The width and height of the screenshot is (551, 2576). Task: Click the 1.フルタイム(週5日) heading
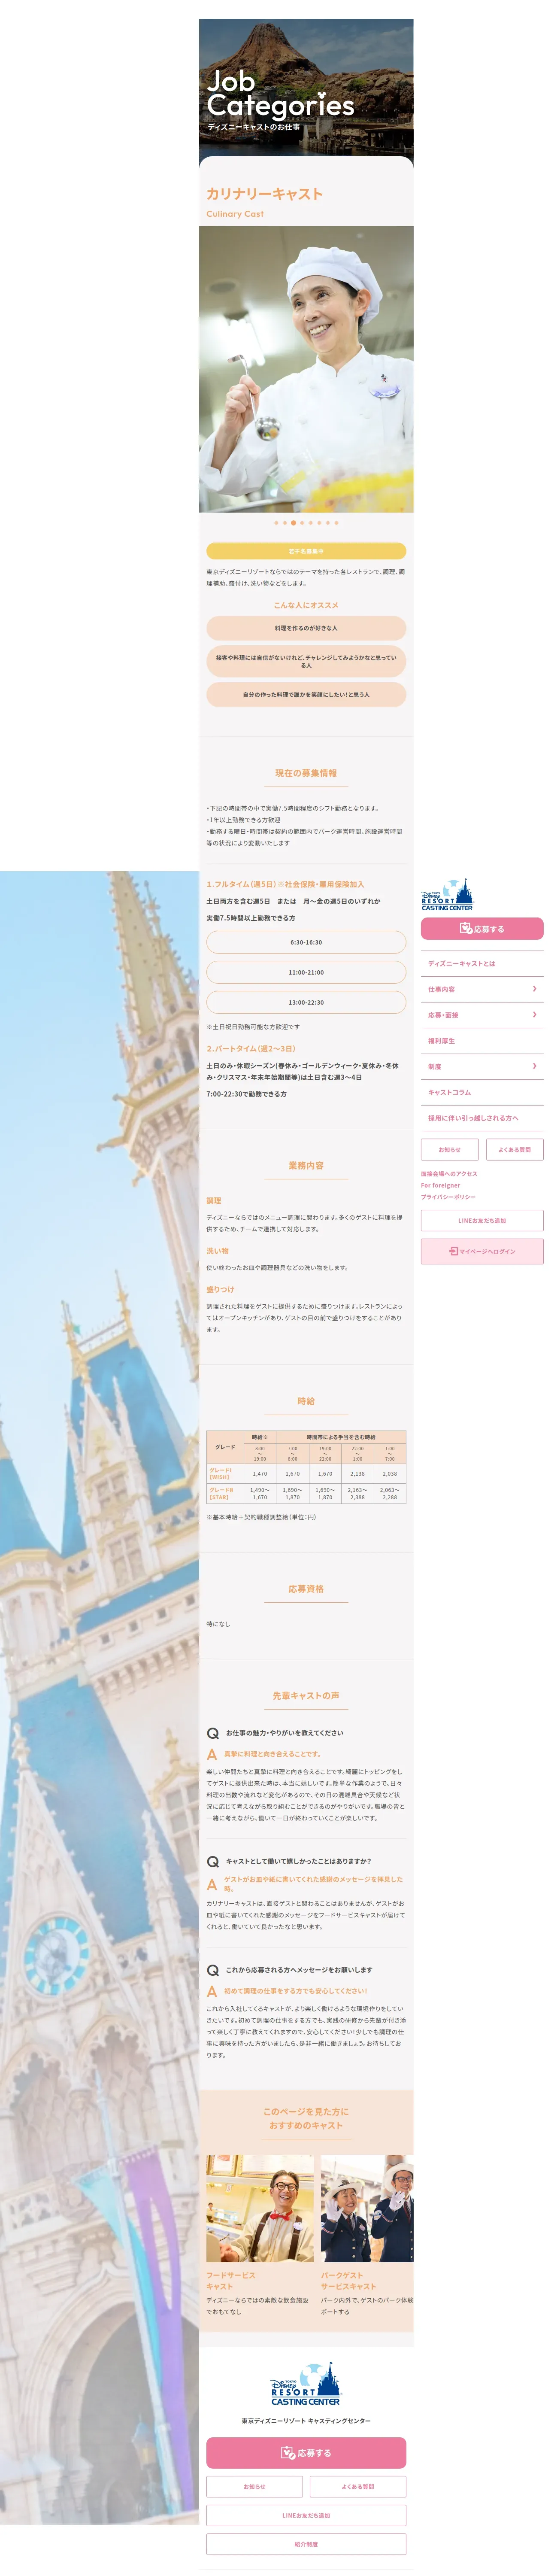285,885
